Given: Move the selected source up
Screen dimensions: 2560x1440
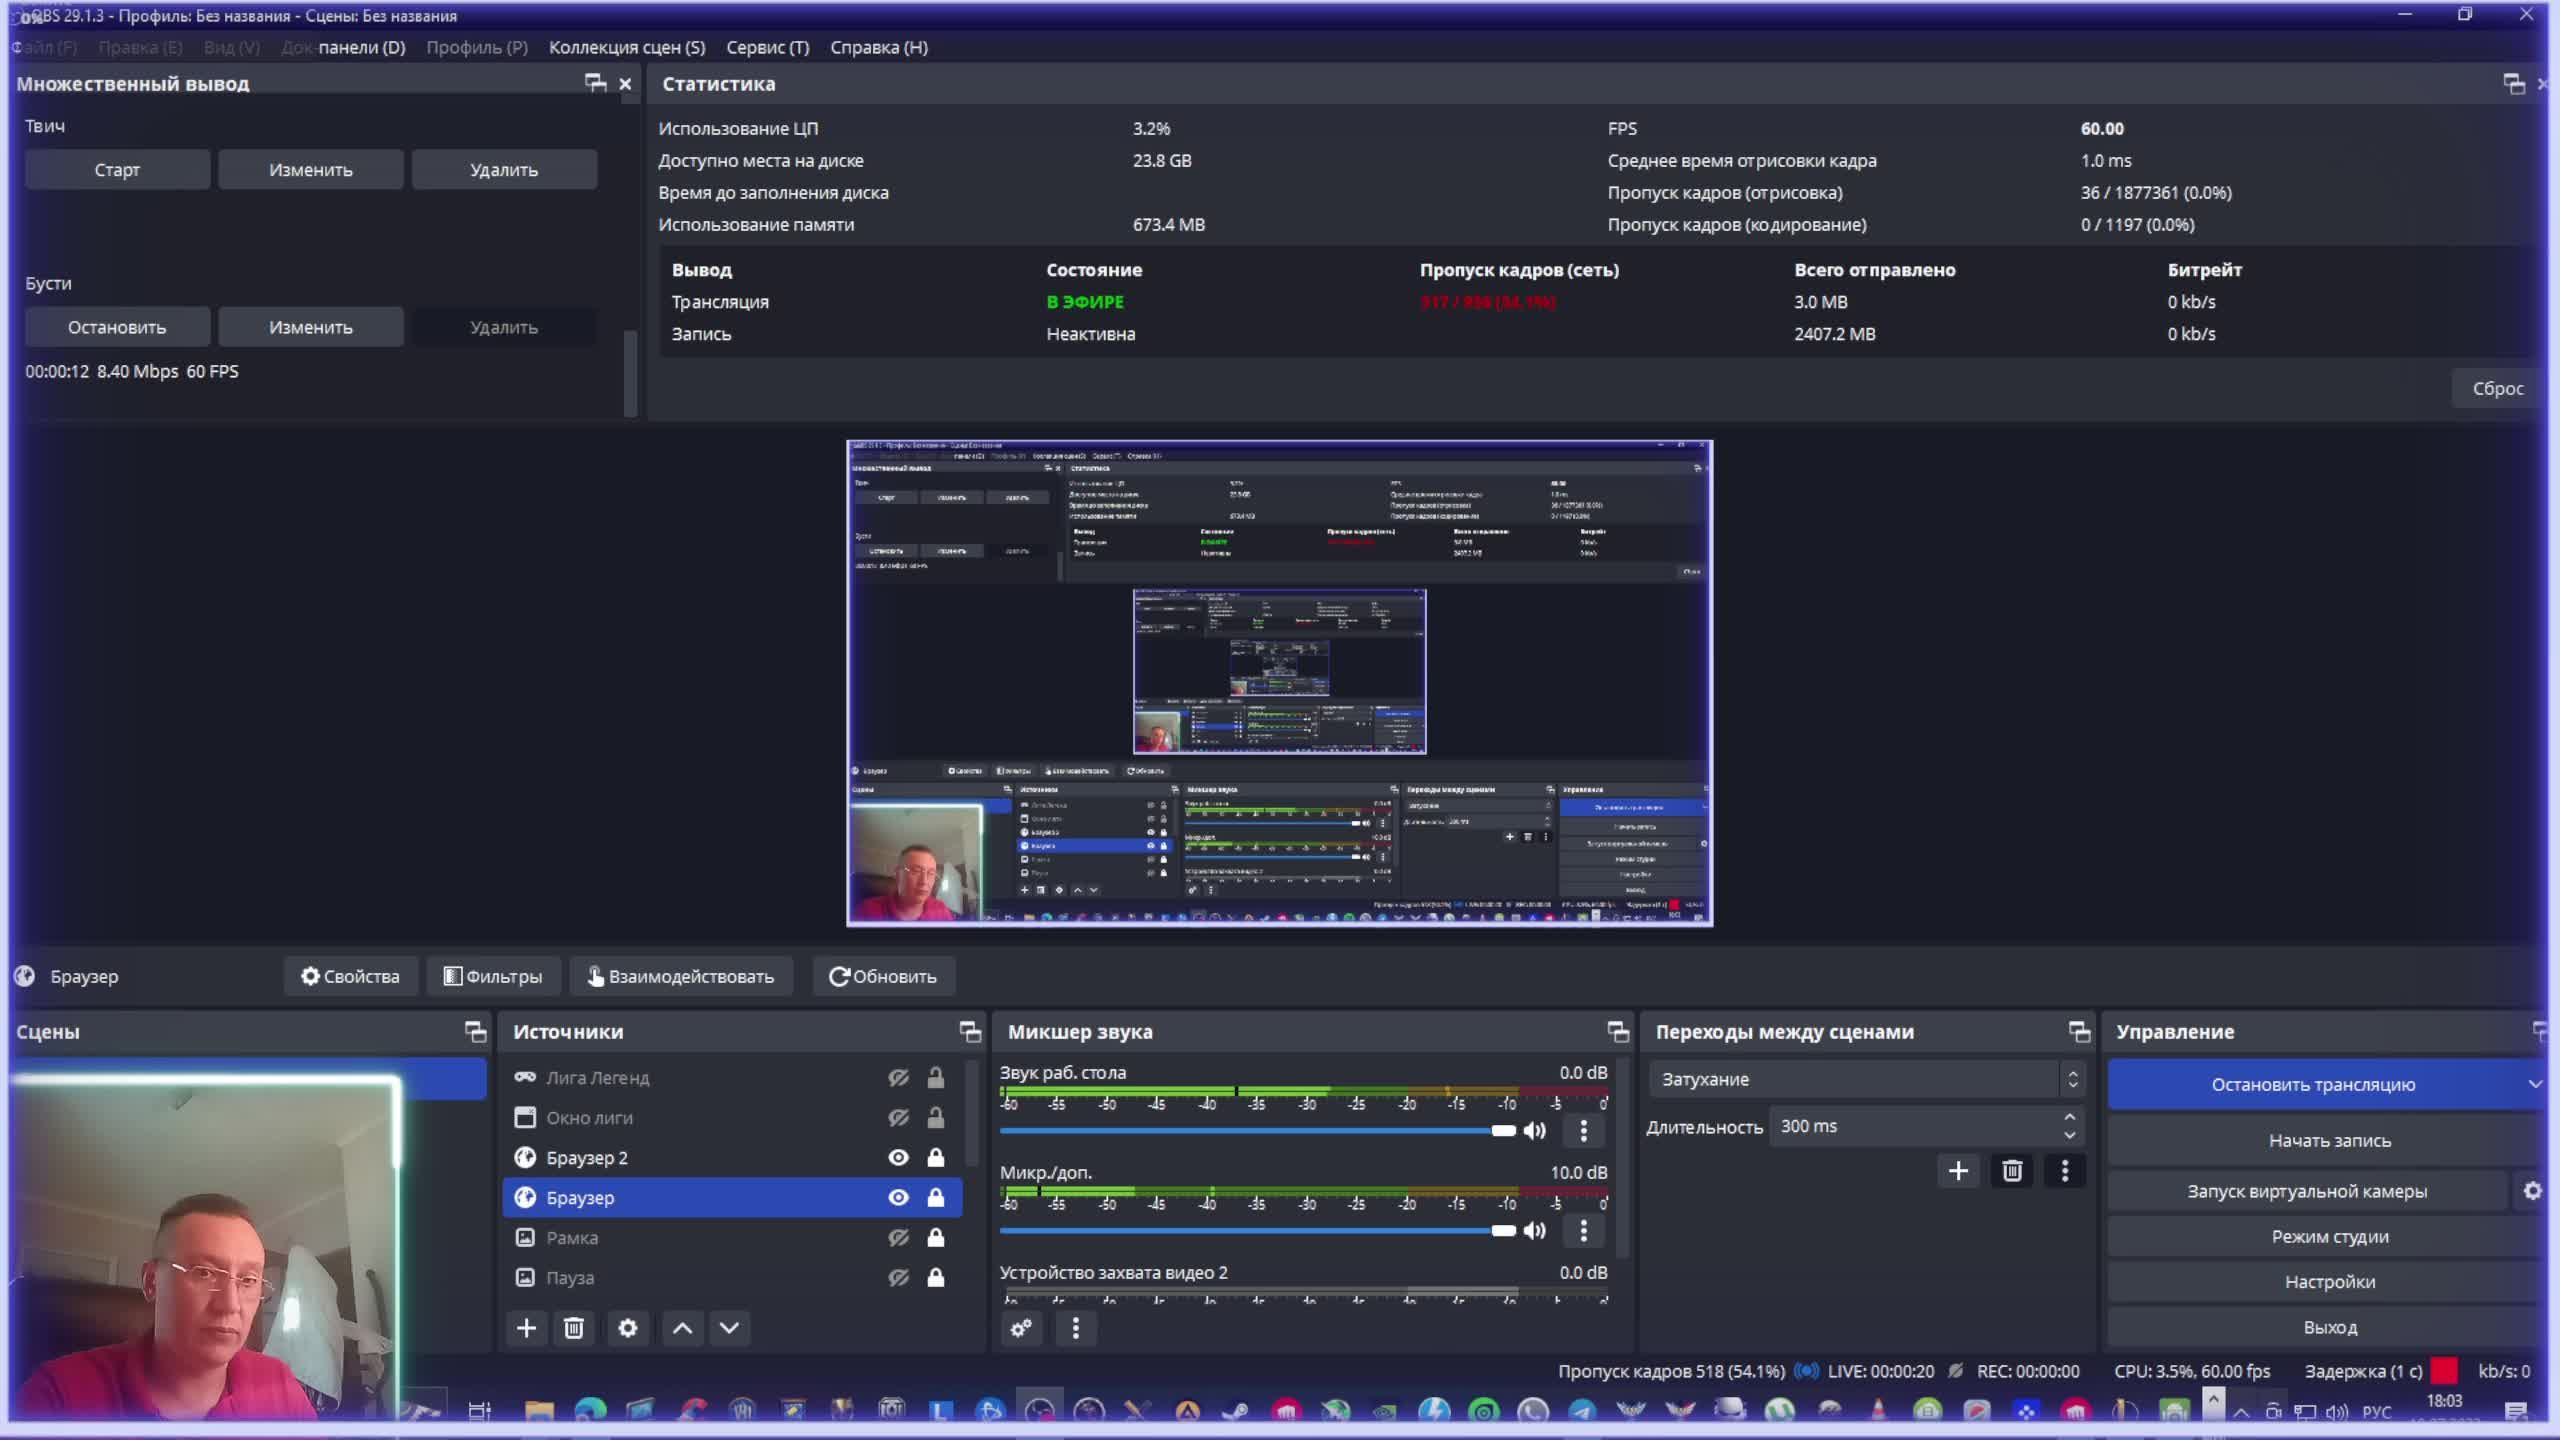Looking at the screenshot, I should pyautogui.click(x=682, y=1328).
